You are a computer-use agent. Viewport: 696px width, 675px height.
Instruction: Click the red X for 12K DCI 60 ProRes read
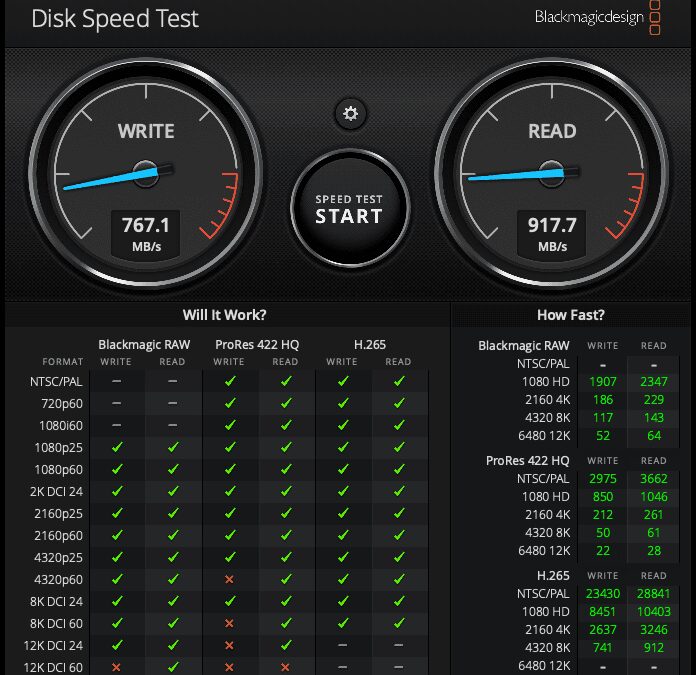[285, 667]
